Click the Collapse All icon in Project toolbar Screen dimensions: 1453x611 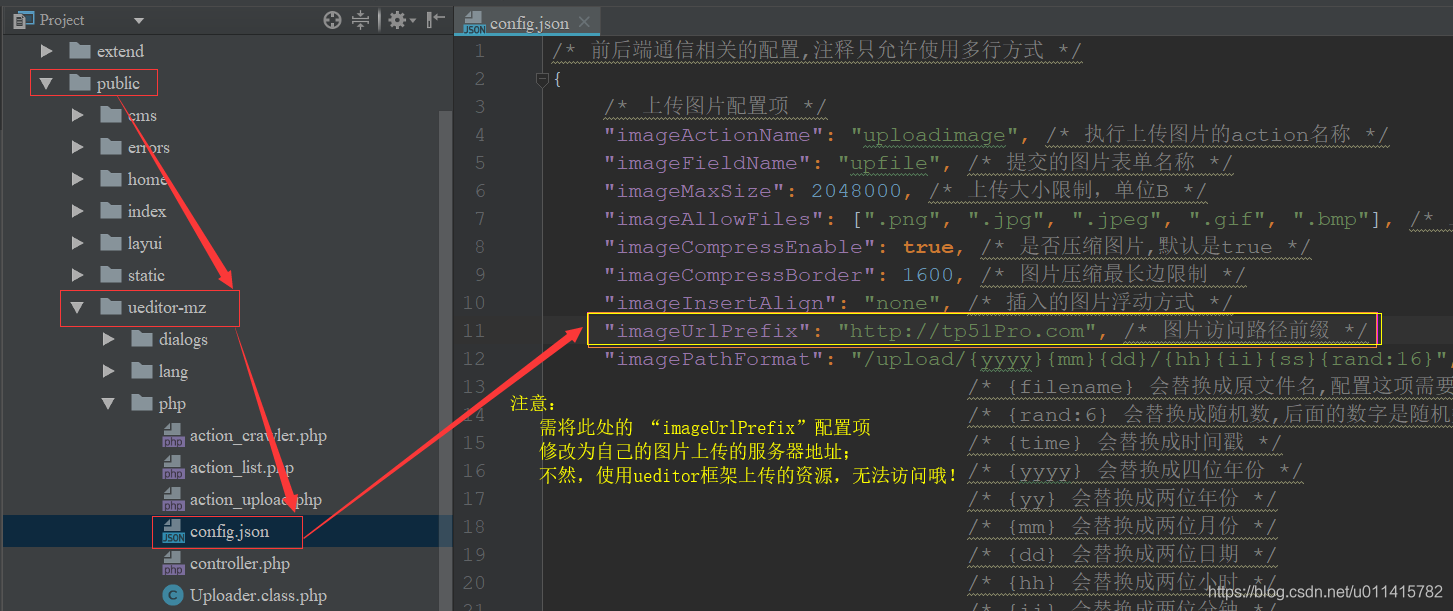pyautogui.click(x=360, y=19)
